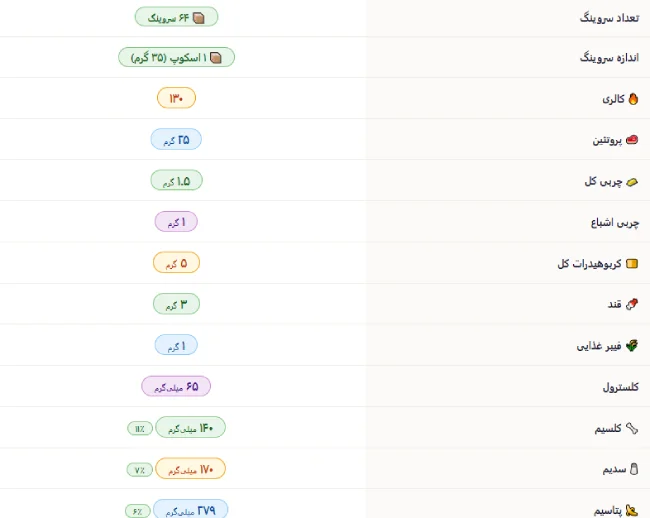Click the bone icon beside کلسیم
The height and width of the screenshot is (518, 650).
[x=632, y=428]
